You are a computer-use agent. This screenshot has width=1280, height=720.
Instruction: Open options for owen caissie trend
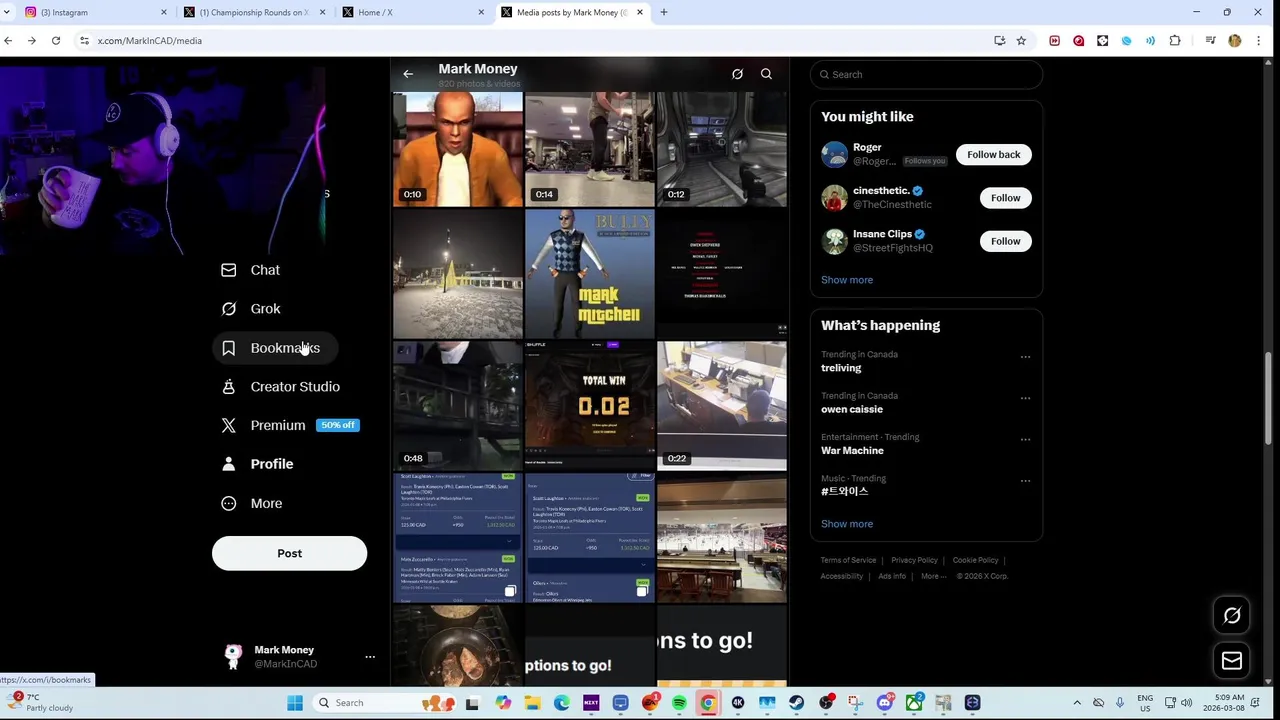1025,398
